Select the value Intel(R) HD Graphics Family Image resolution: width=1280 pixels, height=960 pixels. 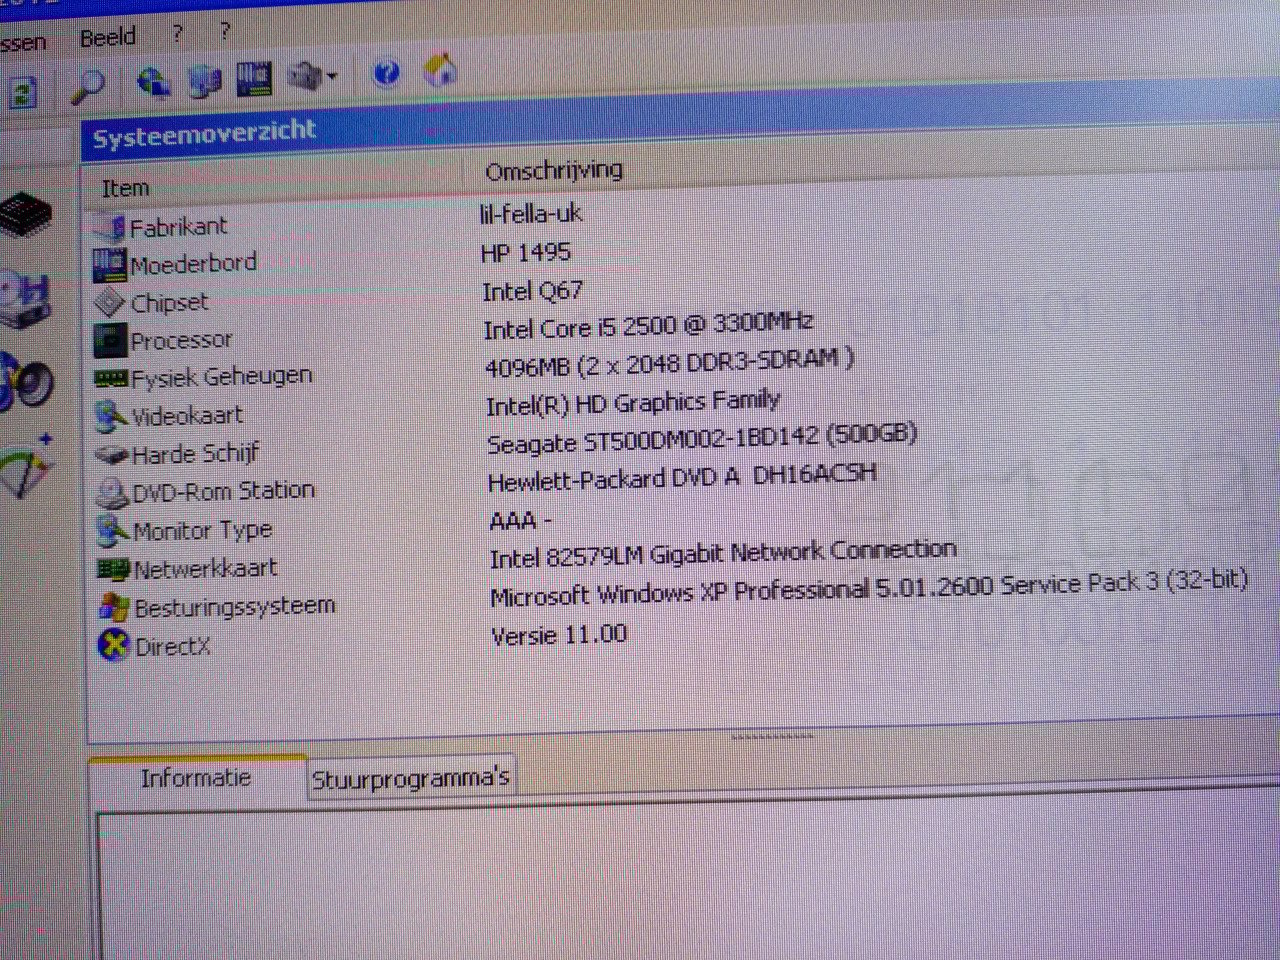tap(633, 403)
